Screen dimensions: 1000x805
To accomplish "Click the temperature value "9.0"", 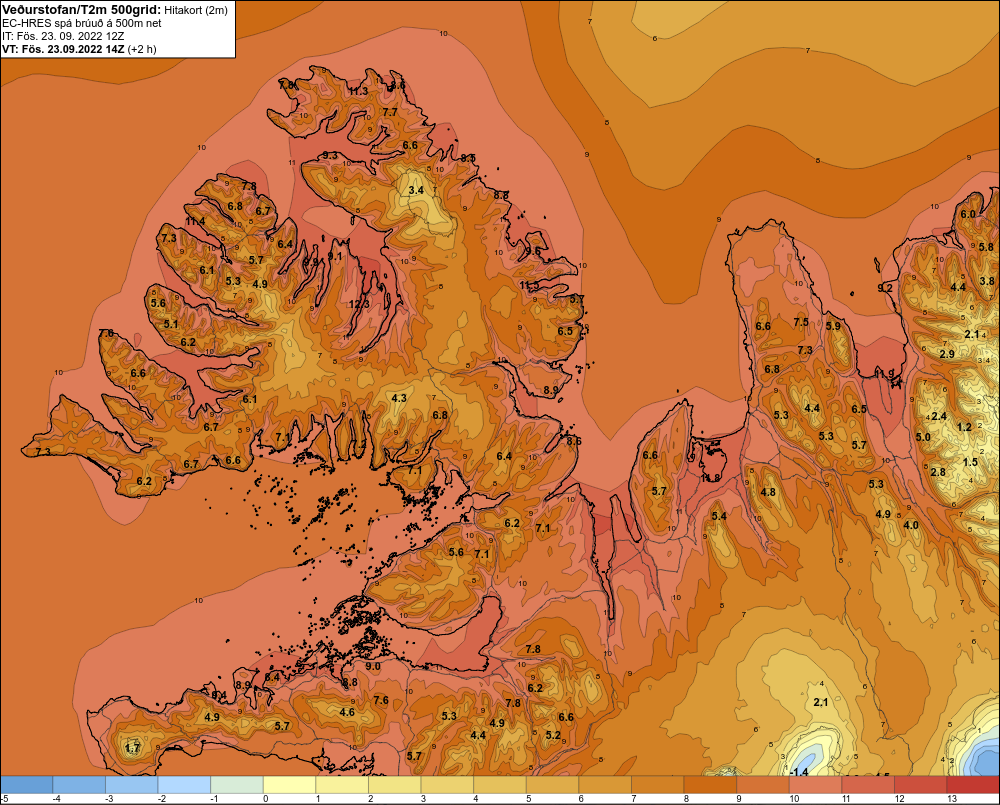I will [x=372, y=667].
